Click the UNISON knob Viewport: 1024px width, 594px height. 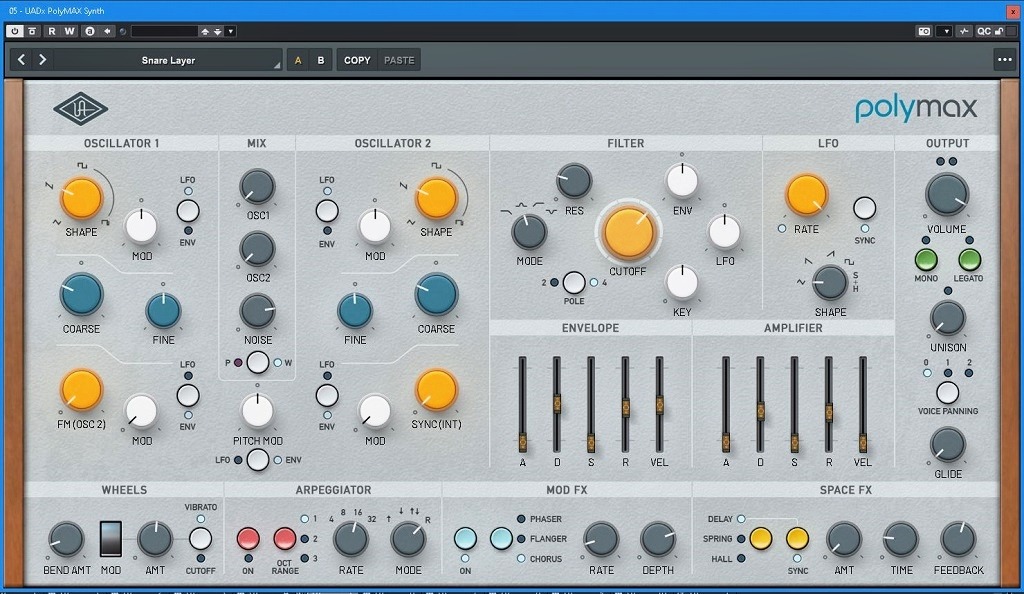(x=948, y=319)
